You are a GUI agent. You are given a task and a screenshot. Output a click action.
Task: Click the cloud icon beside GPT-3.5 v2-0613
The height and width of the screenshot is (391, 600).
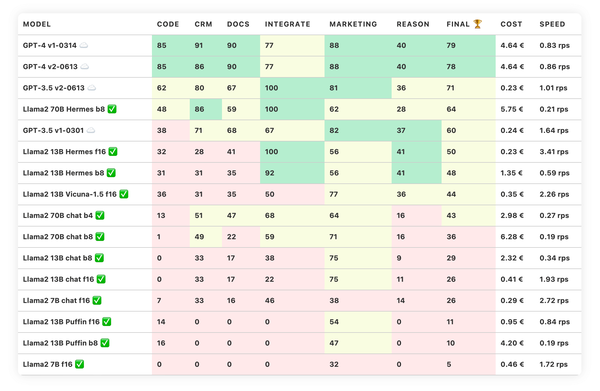pos(91,88)
